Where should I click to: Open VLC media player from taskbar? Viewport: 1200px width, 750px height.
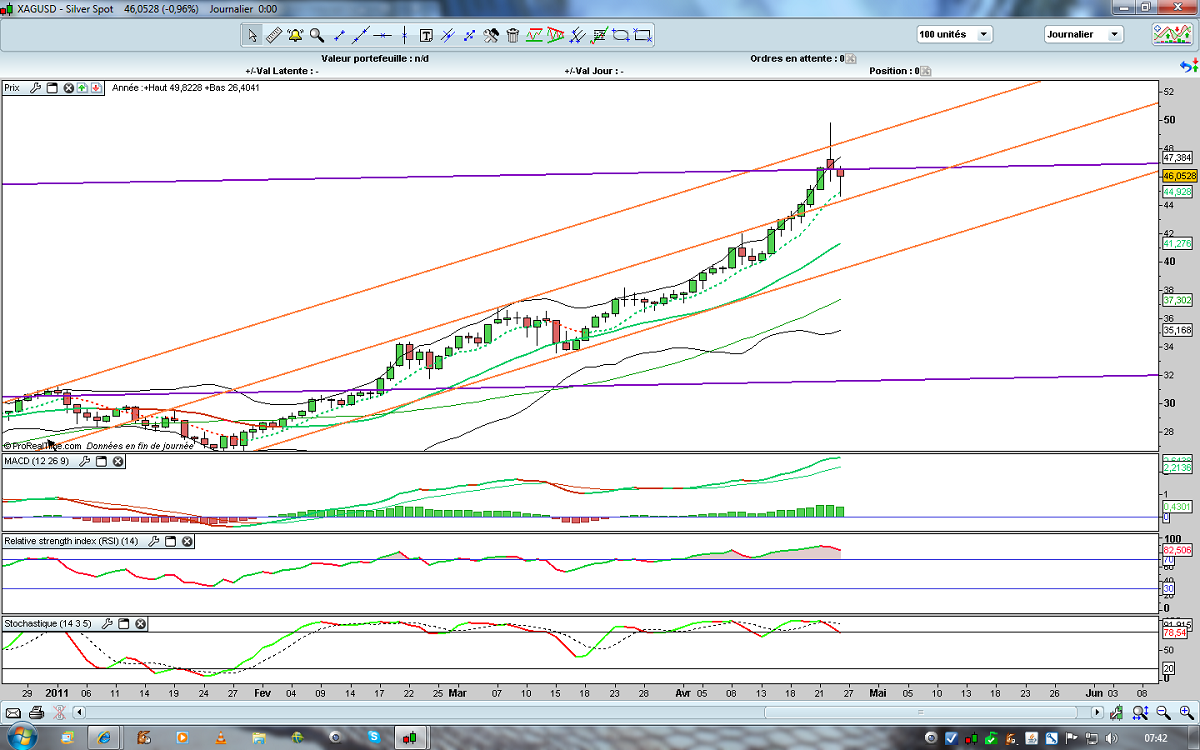pyautogui.click(x=220, y=738)
